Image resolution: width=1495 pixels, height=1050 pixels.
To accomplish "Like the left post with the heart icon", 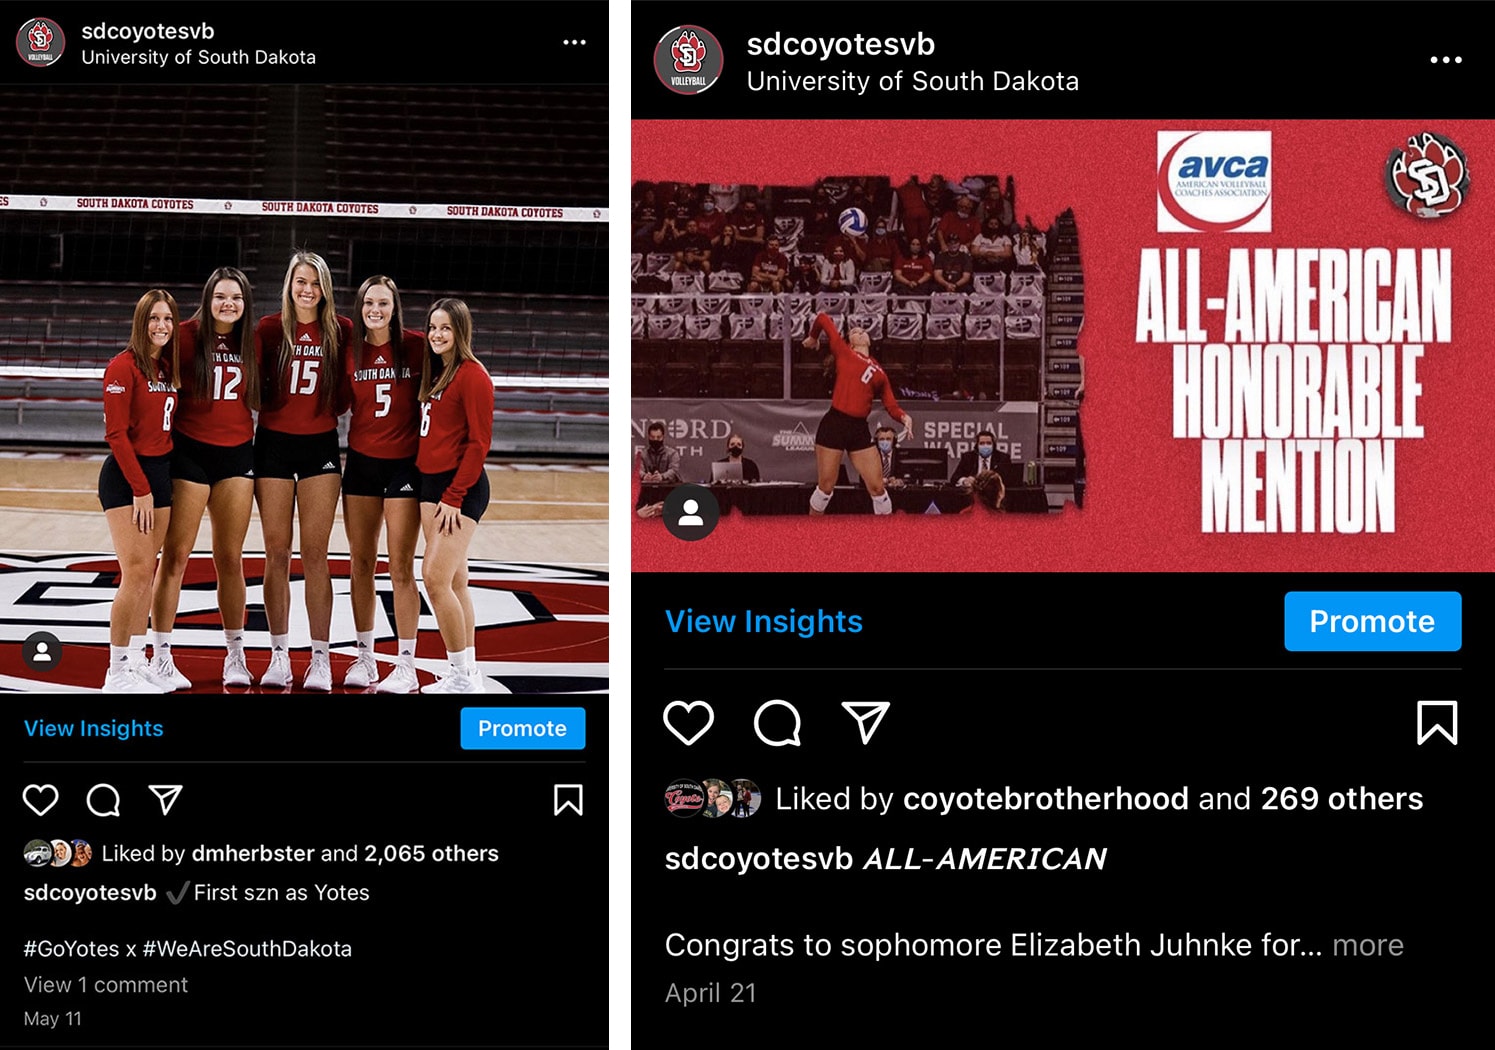I will point(41,800).
